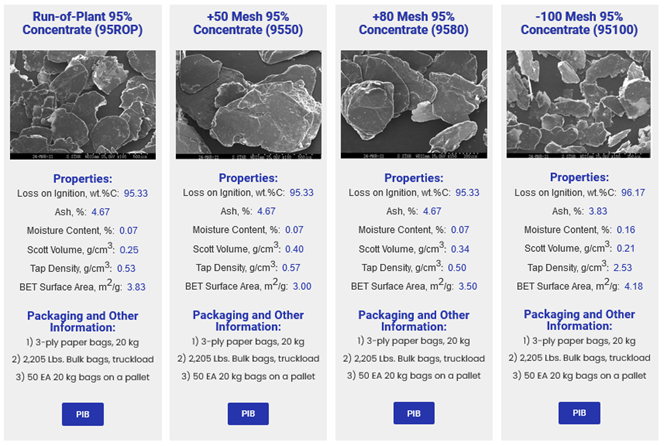Open the PIB for +50 Mesh 9550
667x446 pixels.
[x=248, y=413]
